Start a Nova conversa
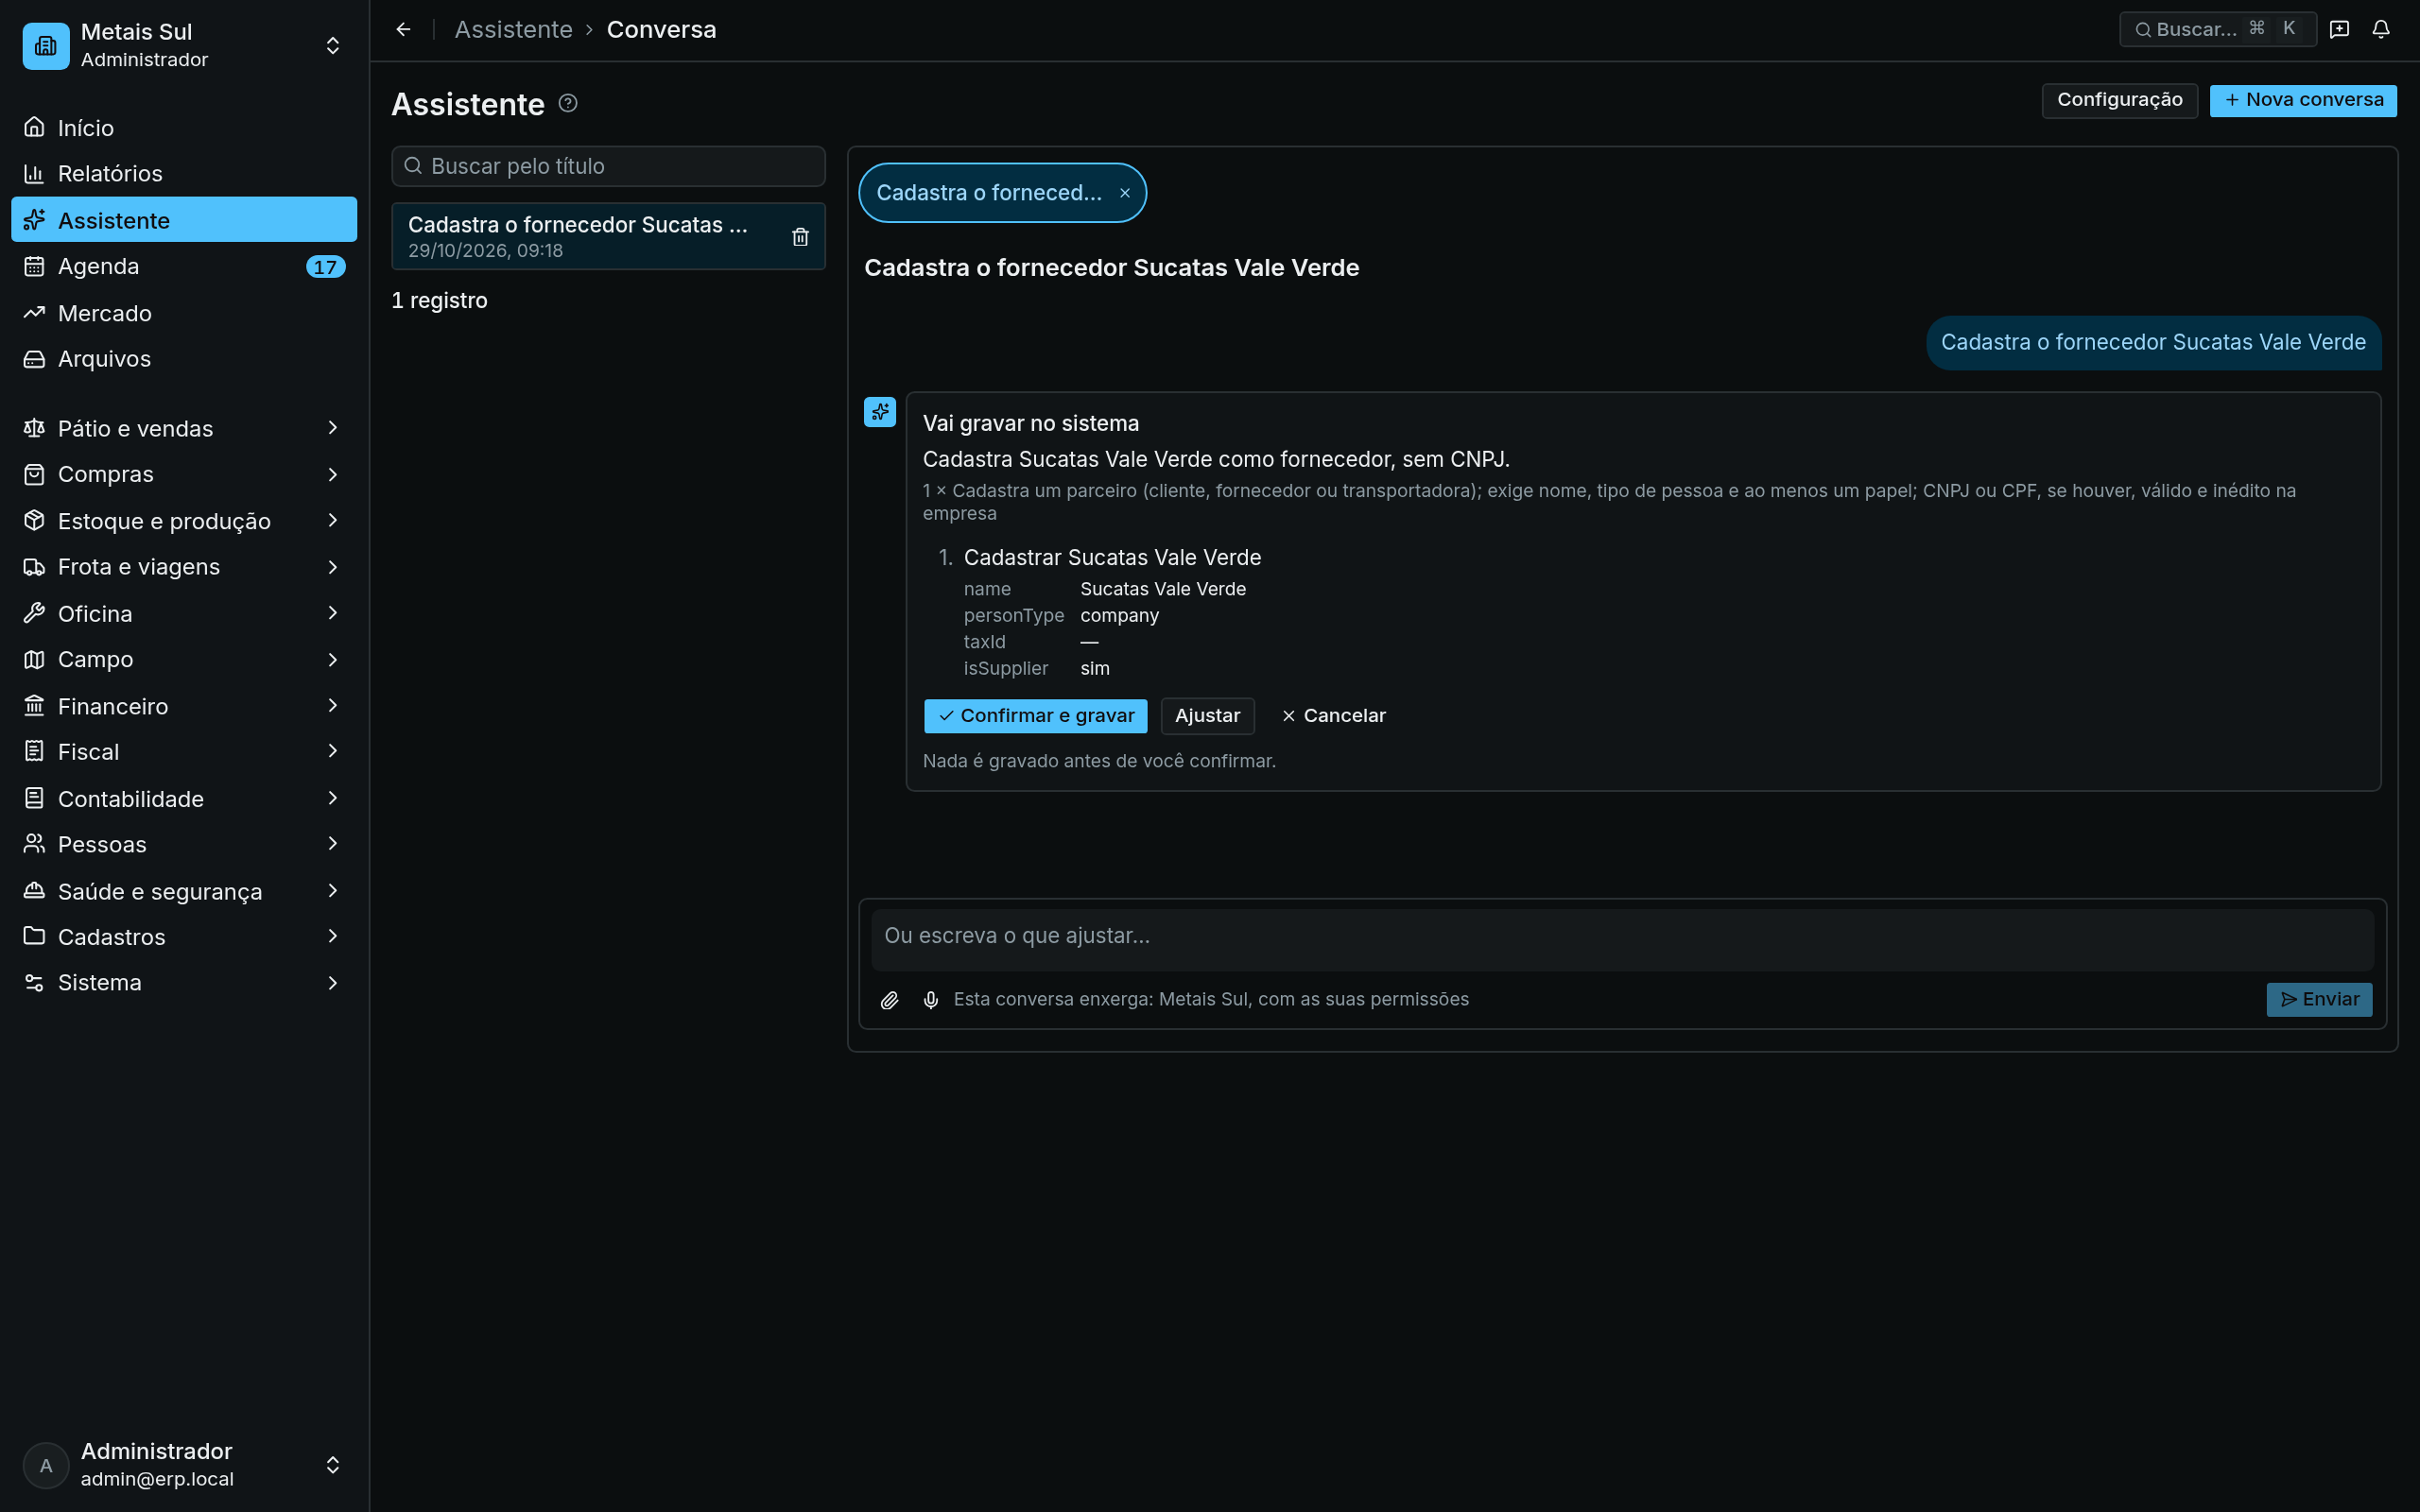Viewport: 2420px width, 1512px height. [x=2303, y=100]
